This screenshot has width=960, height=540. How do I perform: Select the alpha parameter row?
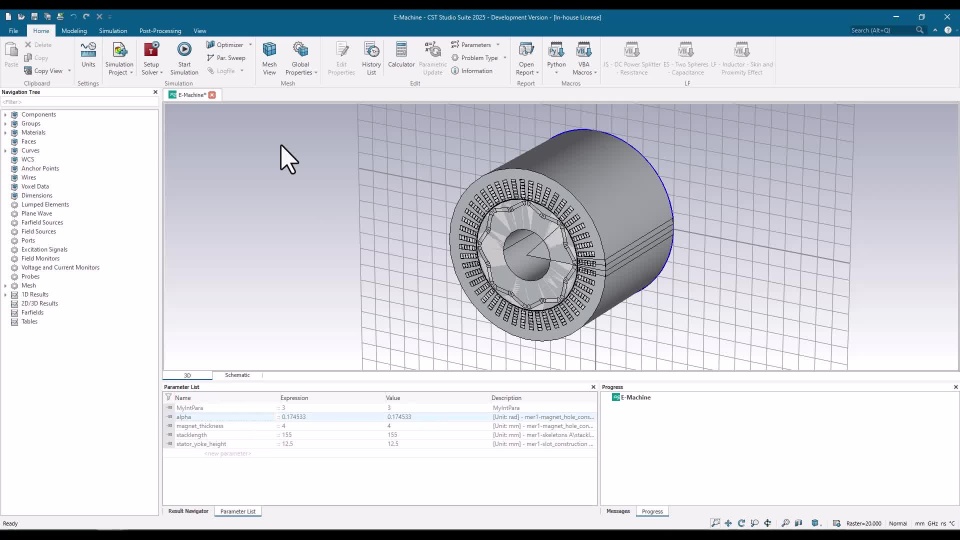380,417
